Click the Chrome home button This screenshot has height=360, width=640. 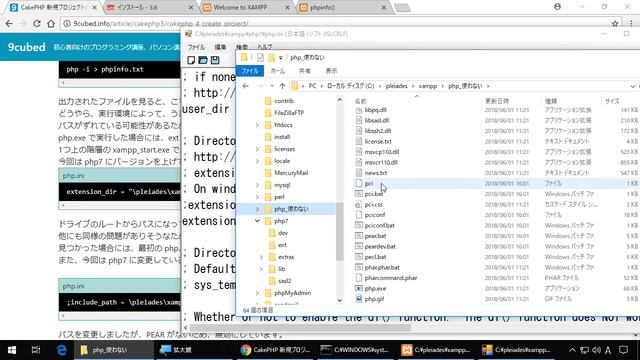51,24
